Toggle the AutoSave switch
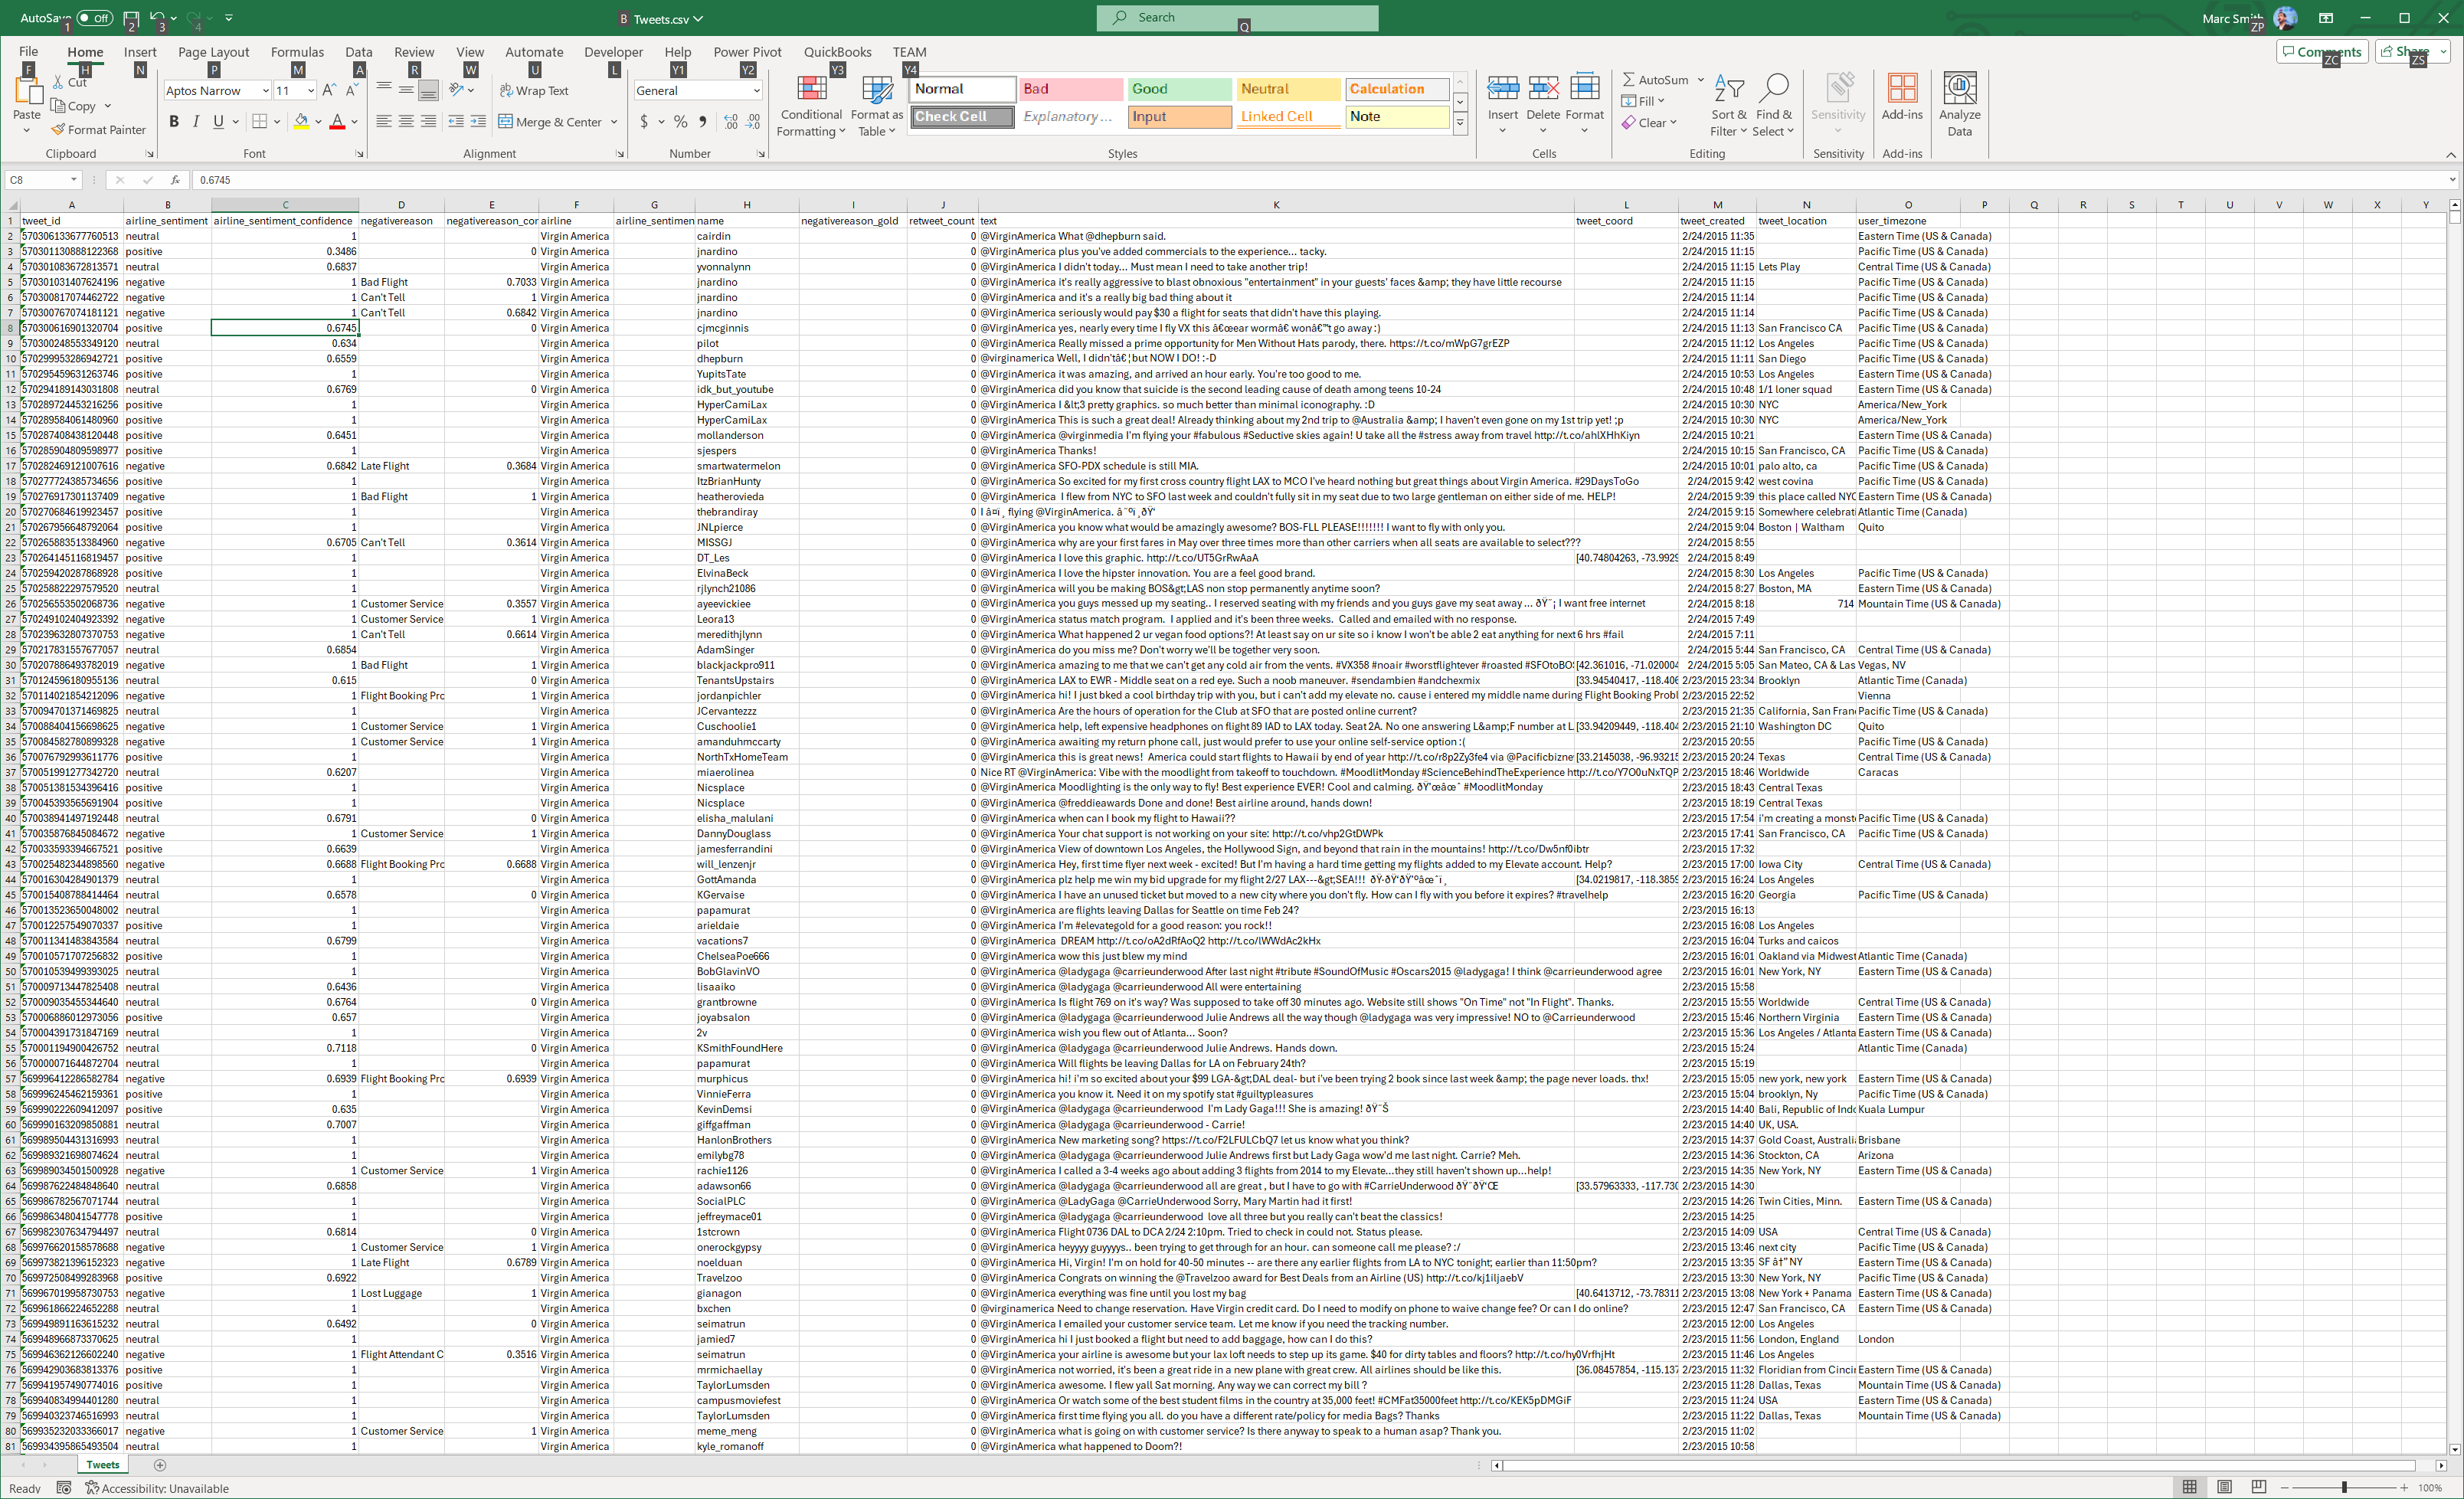Viewport: 2464px width, 1499px height. (95, 18)
